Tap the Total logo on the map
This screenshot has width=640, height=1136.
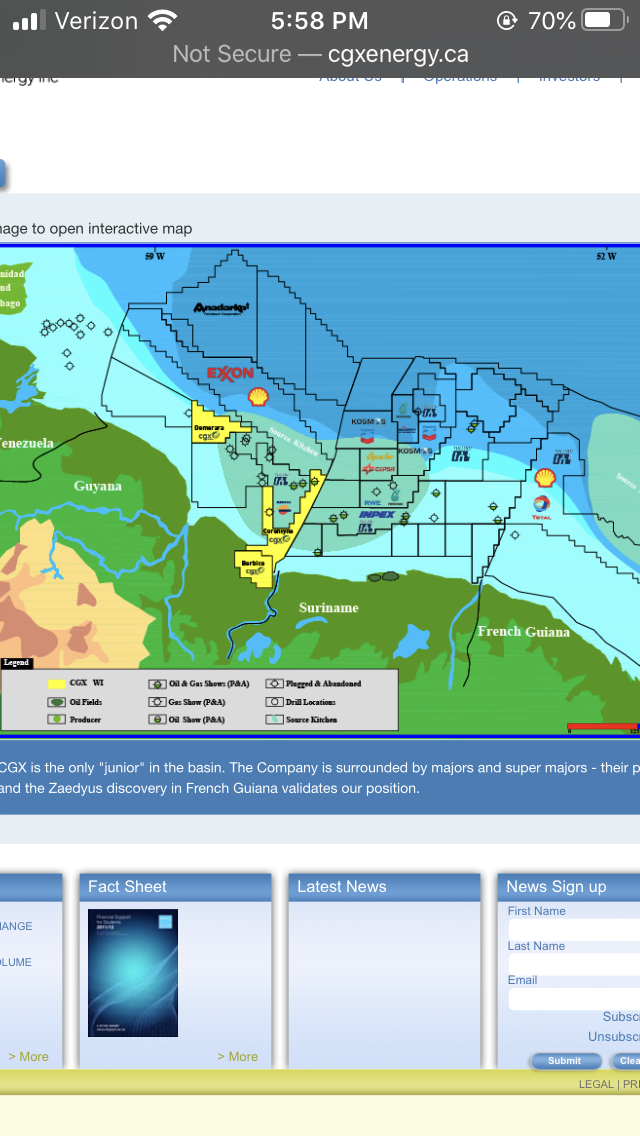pos(541,506)
